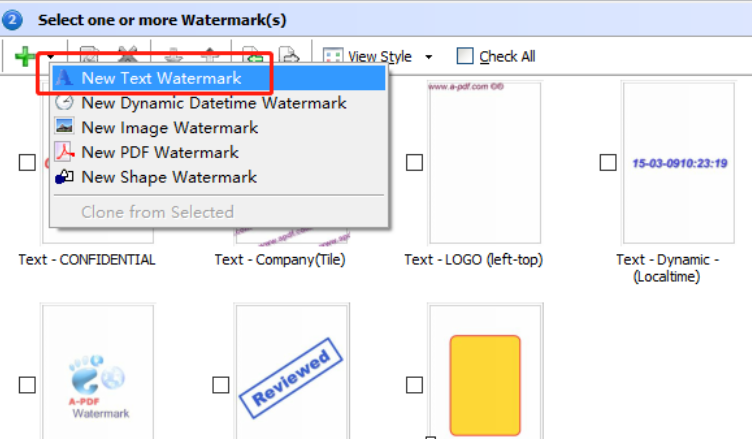The image size is (752, 445).
Task: Check the Text - Dynamic Localtime watermark box
Action: 607,163
